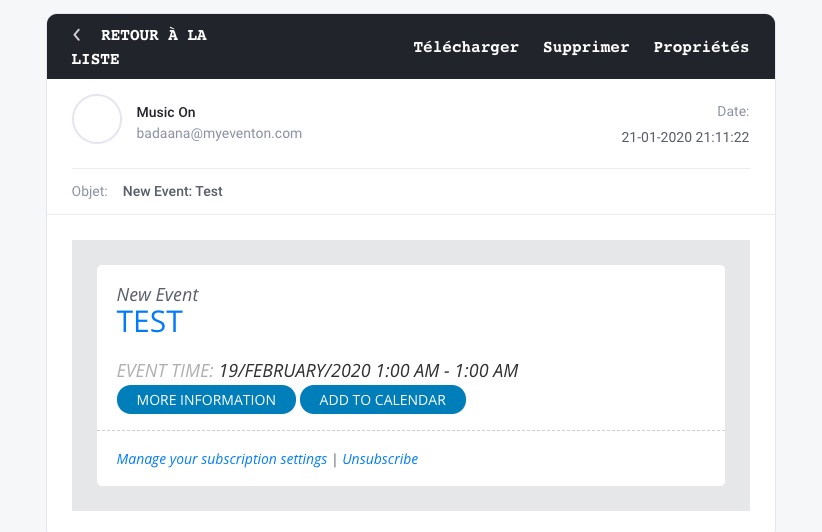This screenshot has width=822, height=532.
Task: Click the Date label in header
Action: [733, 112]
